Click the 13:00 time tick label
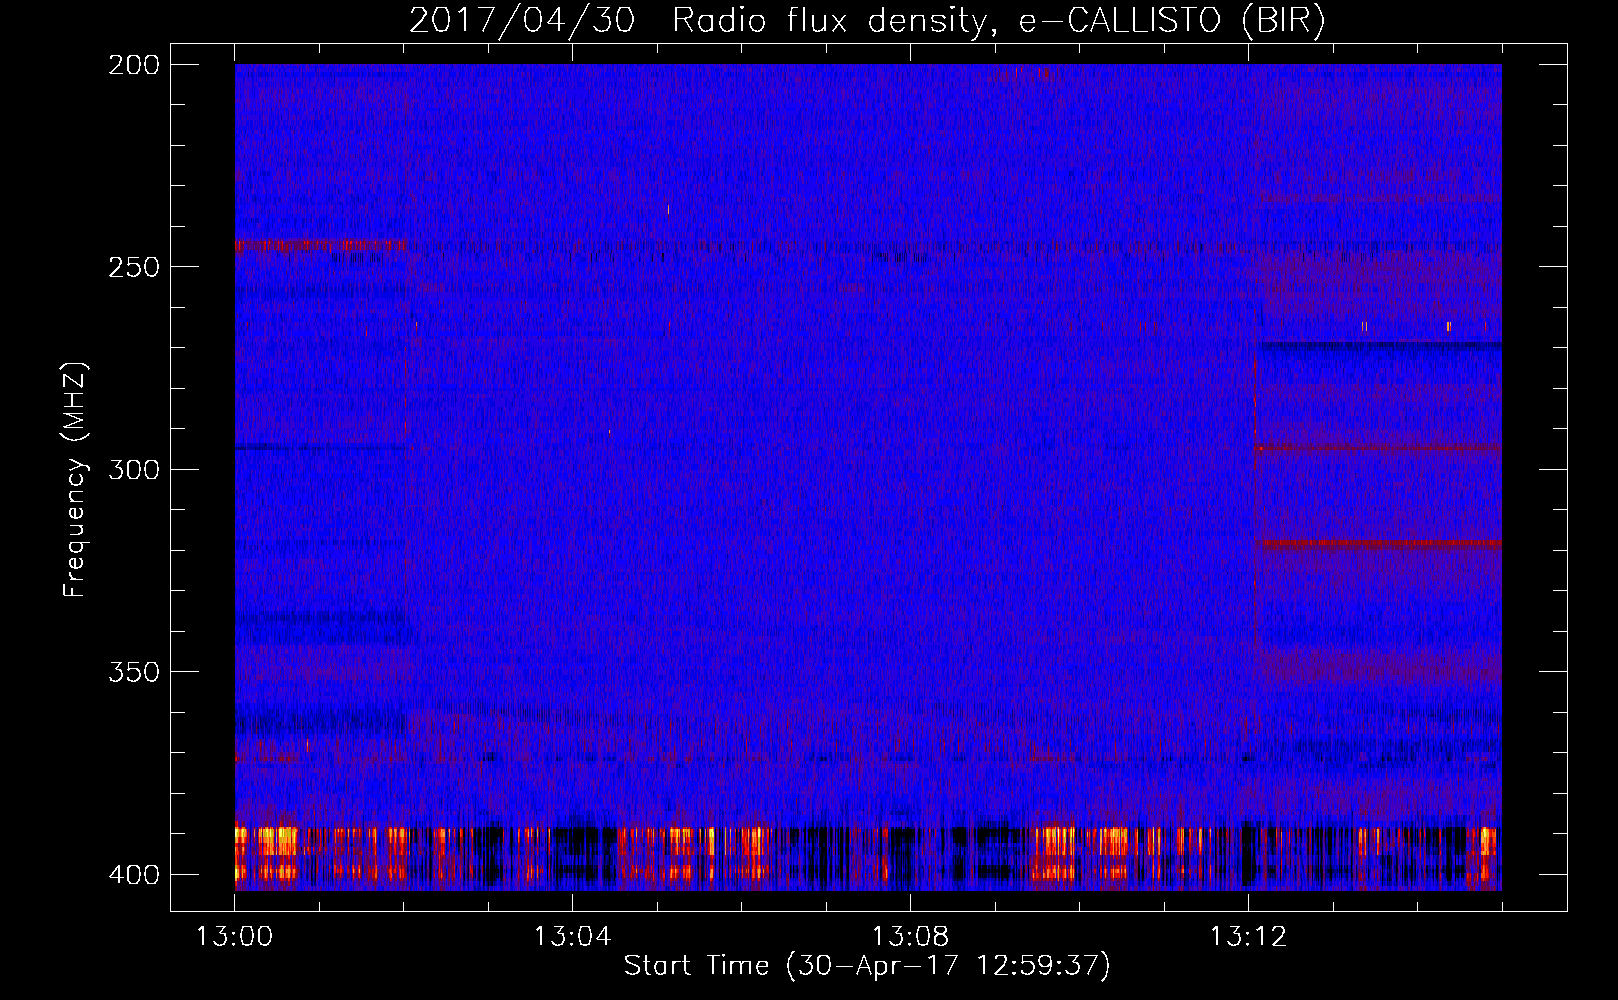Image resolution: width=1618 pixels, height=1000 pixels. (x=234, y=937)
